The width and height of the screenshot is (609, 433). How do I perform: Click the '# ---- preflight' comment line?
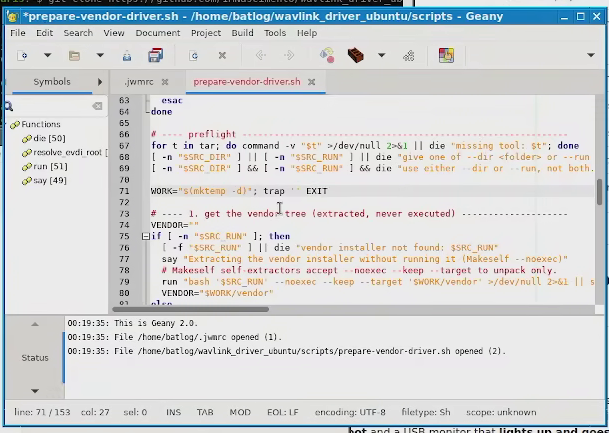coord(359,134)
